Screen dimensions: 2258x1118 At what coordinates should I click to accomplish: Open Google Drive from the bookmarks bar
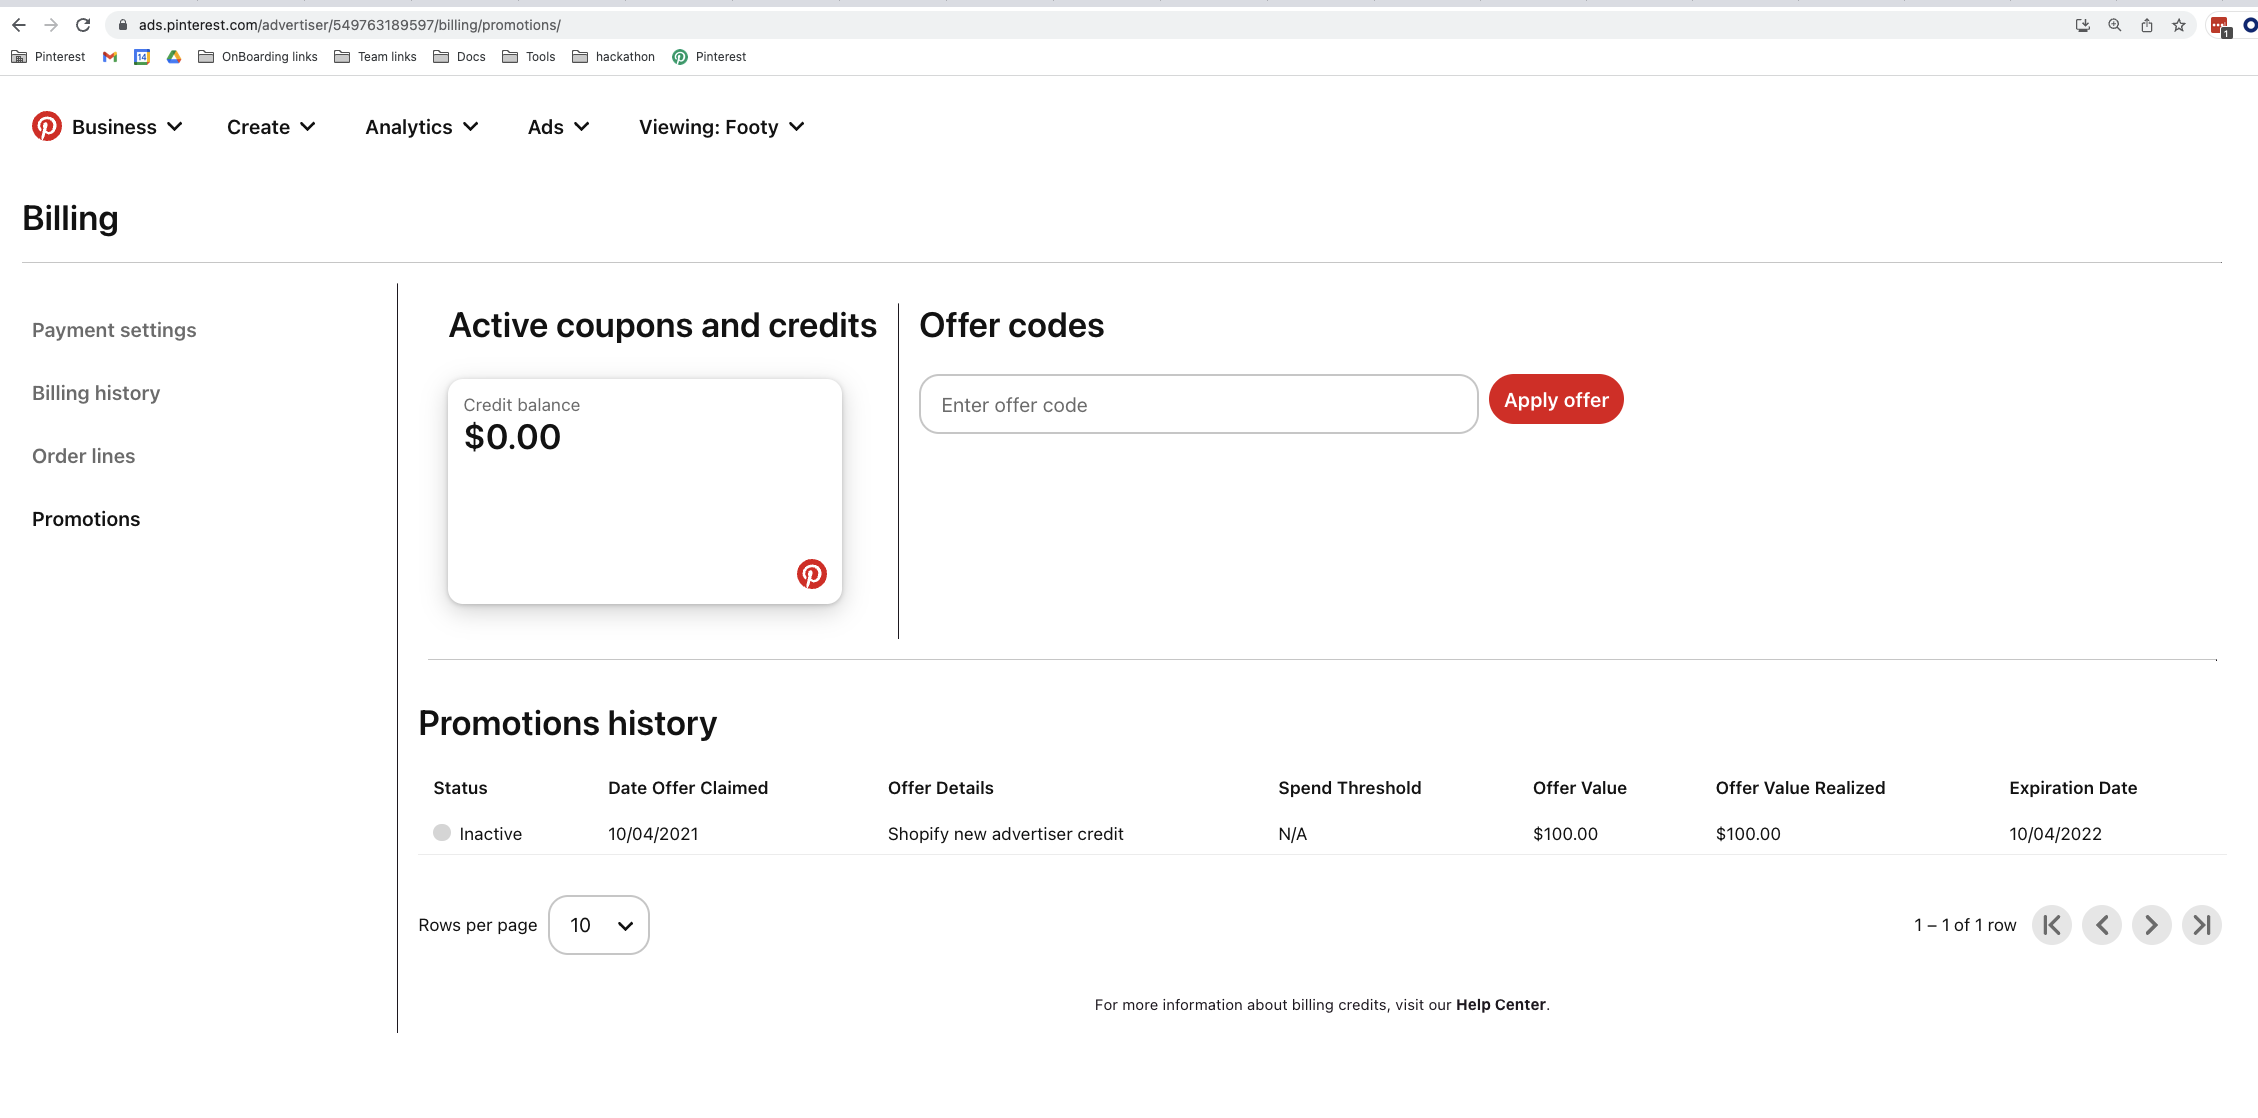(173, 57)
